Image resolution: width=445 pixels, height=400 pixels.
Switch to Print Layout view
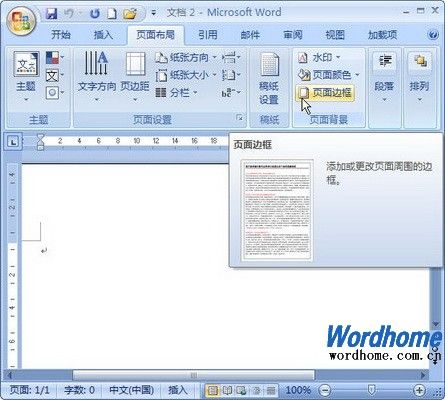[x=212, y=390]
